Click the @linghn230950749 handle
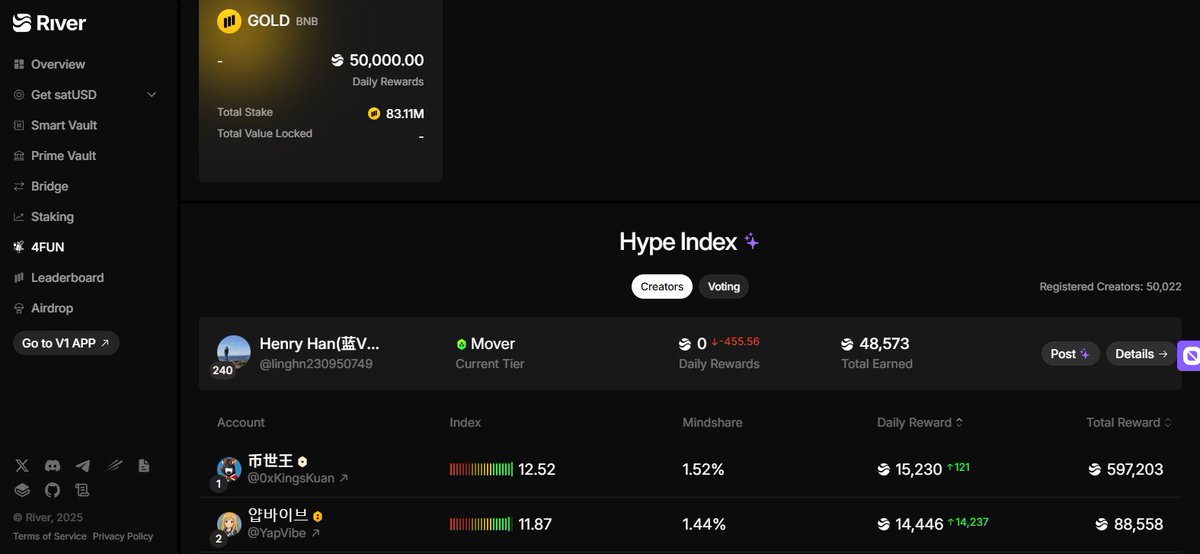The image size is (1200, 554). tap(316, 364)
